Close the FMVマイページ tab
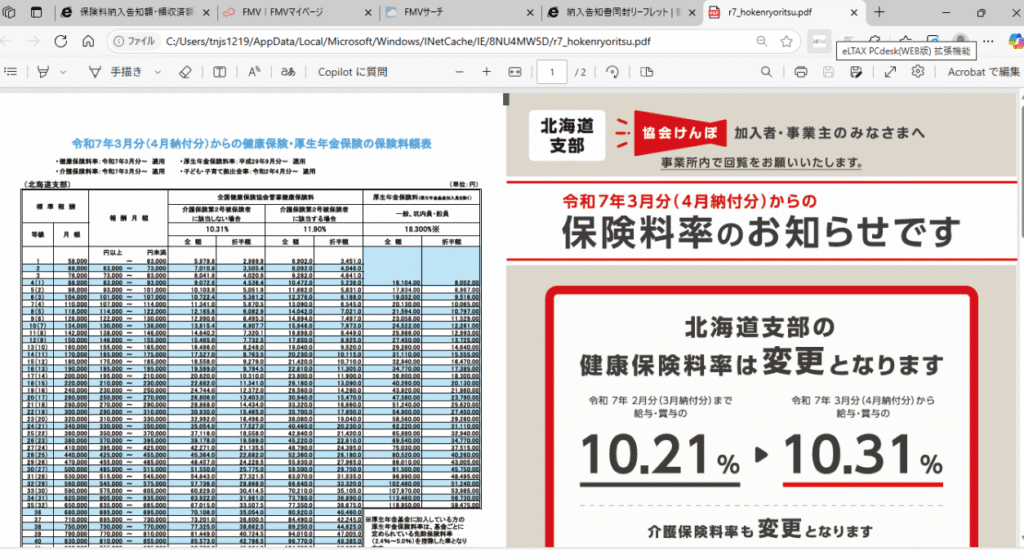This screenshot has width=1024, height=560. coord(368,12)
